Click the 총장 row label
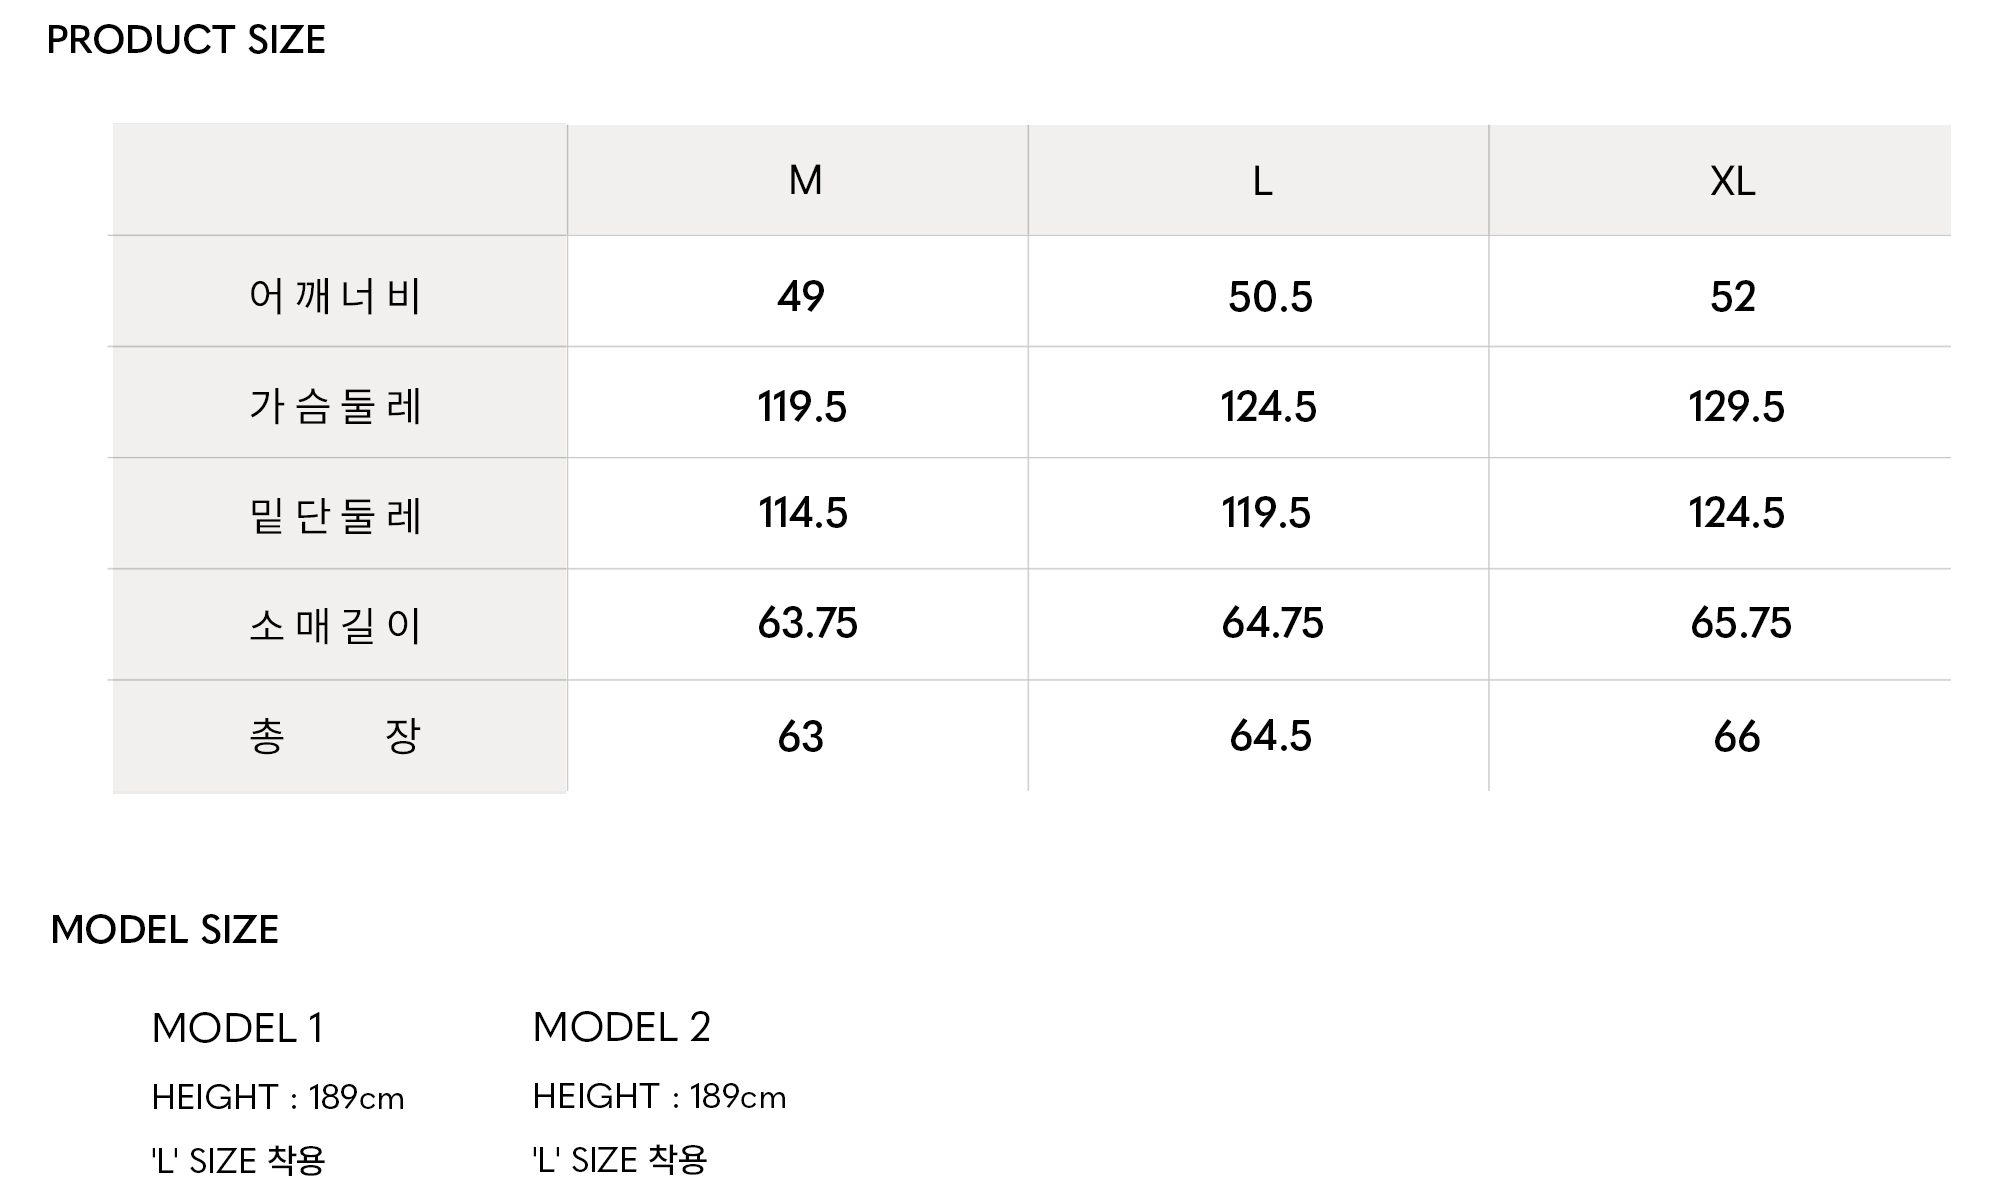Image resolution: width=2000 pixels, height=1200 pixels. pos(335,737)
